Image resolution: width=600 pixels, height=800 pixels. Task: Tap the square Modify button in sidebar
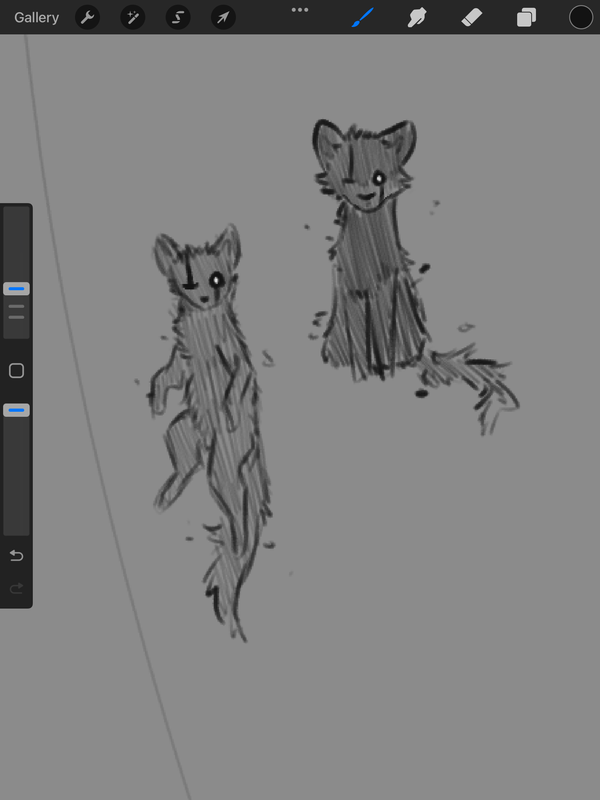(x=16, y=371)
